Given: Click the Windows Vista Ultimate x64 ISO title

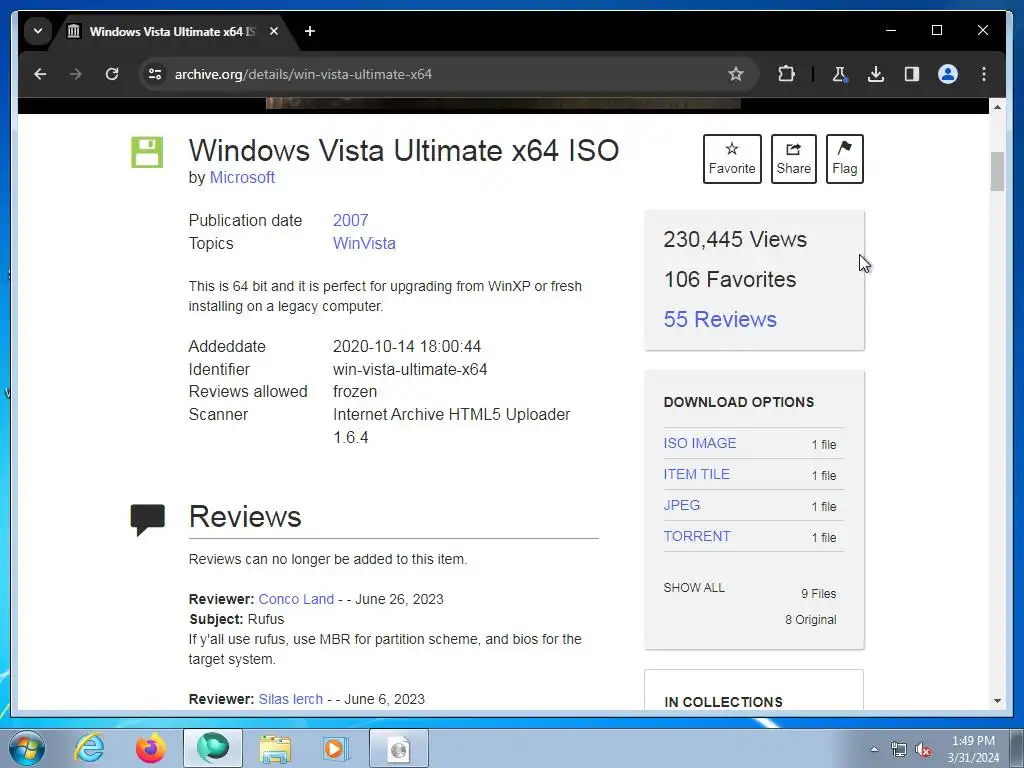Looking at the screenshot, I should (x=404, y=150).
